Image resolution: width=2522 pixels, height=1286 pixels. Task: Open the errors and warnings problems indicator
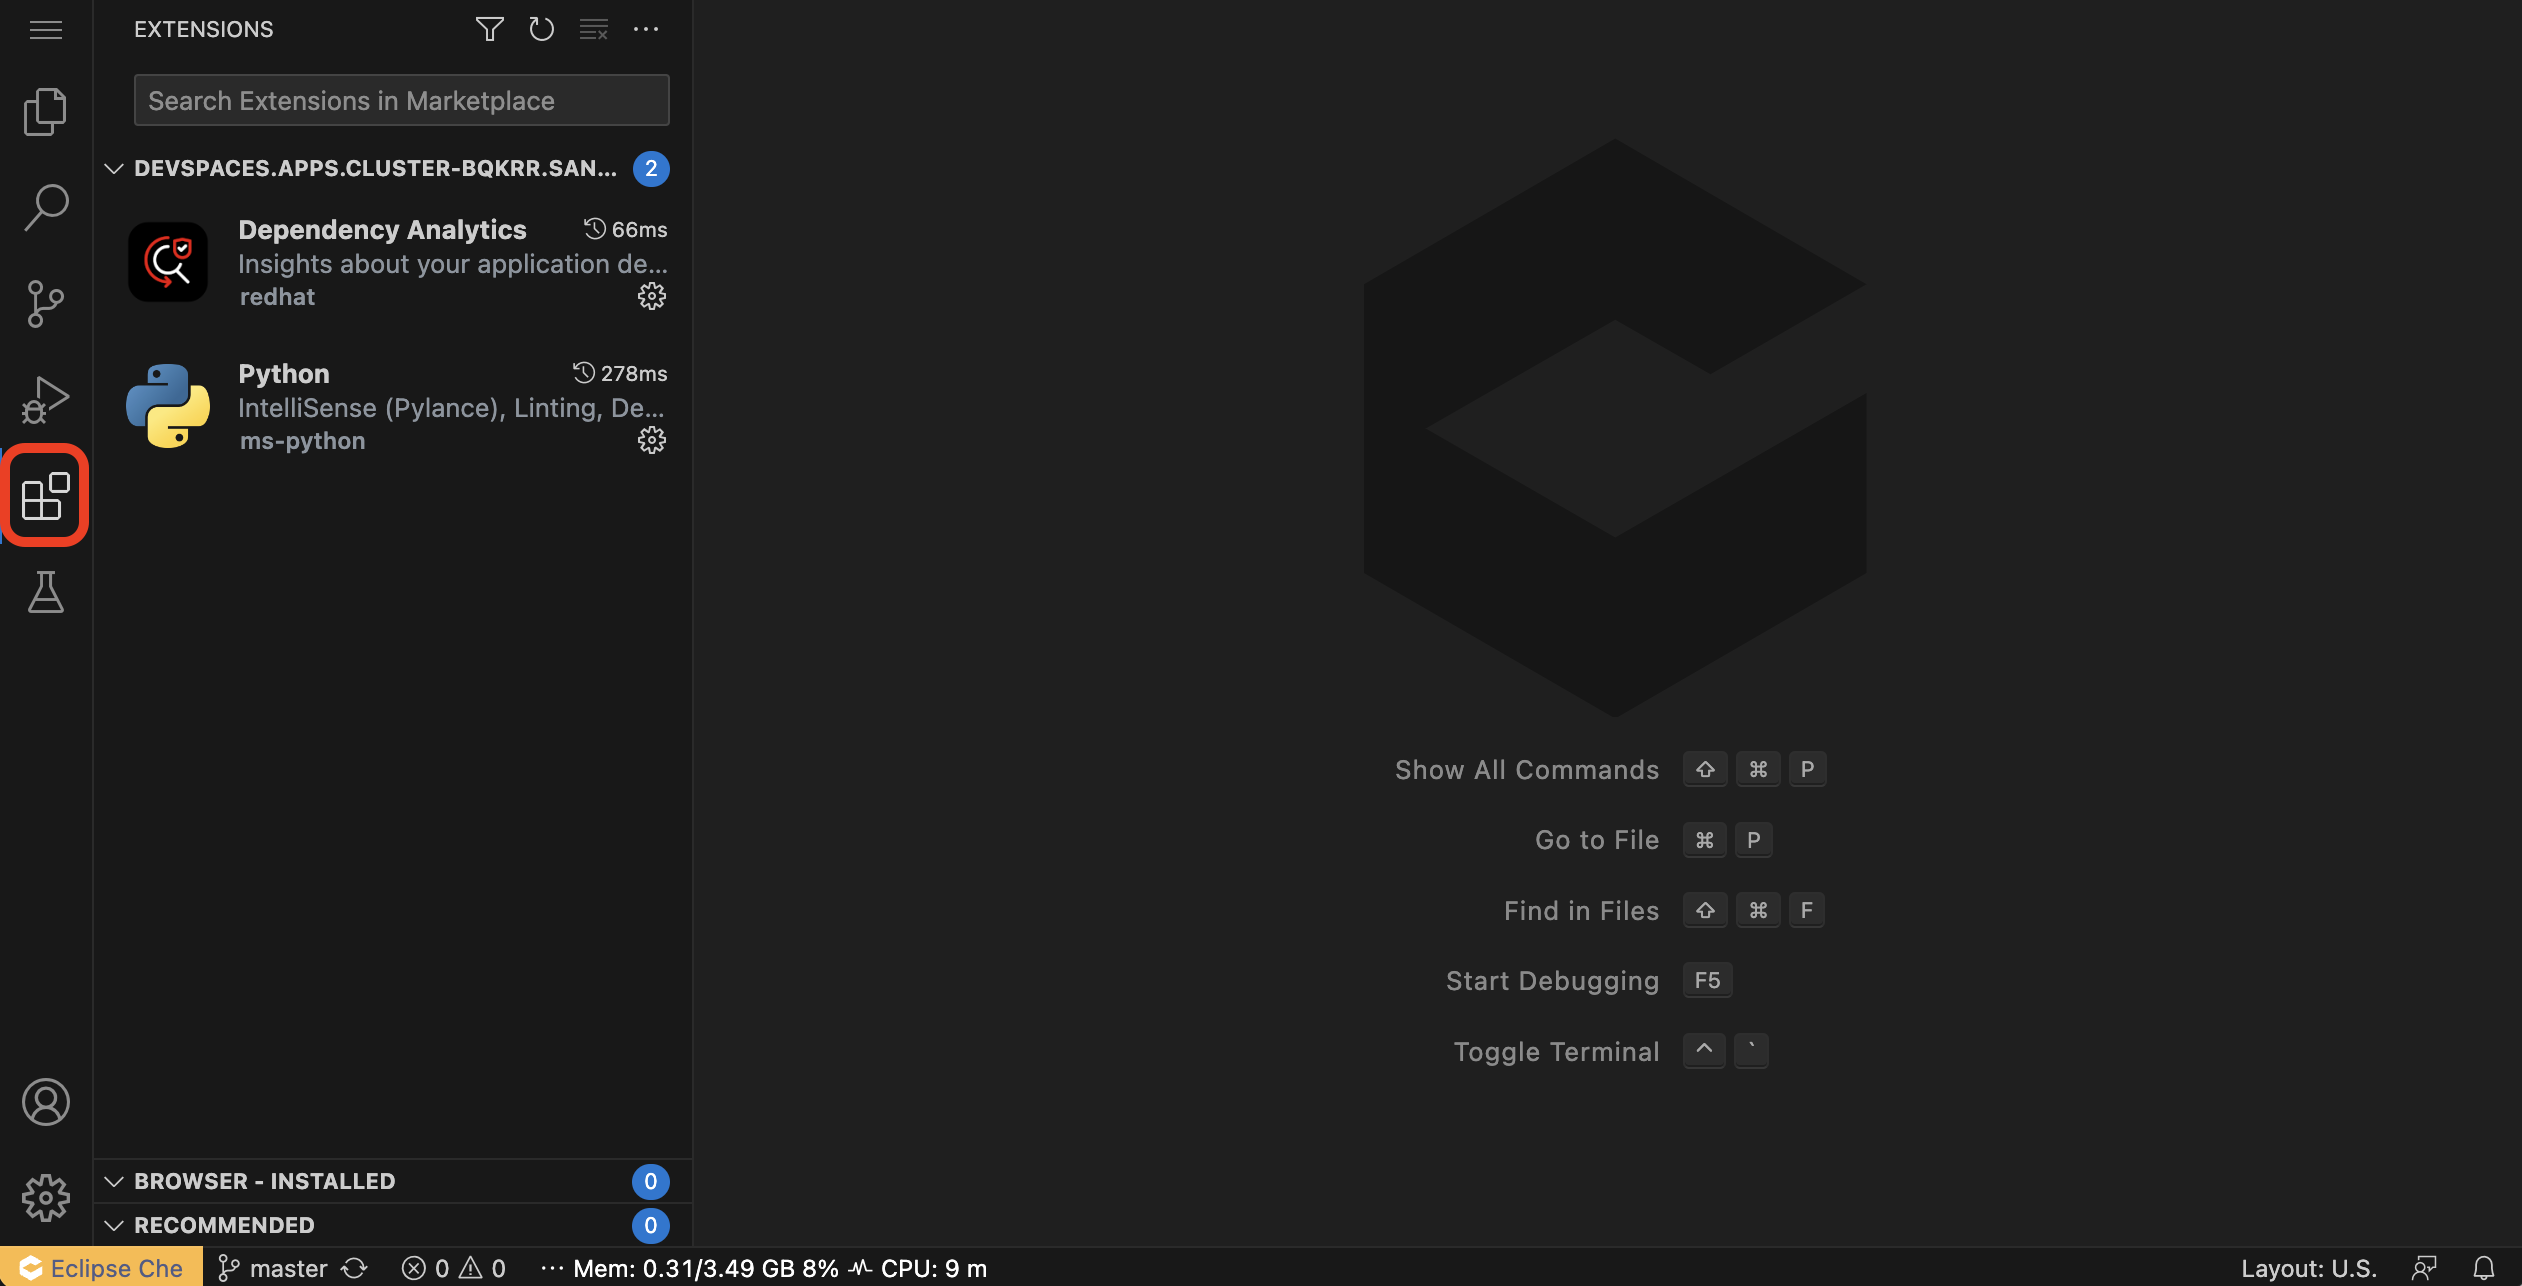pyautogui.click(x=454, y=1268)
